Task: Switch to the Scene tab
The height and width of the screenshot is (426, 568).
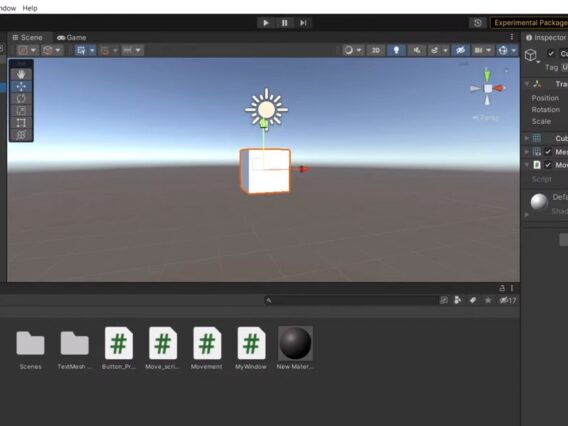Action: pos(28,37)
